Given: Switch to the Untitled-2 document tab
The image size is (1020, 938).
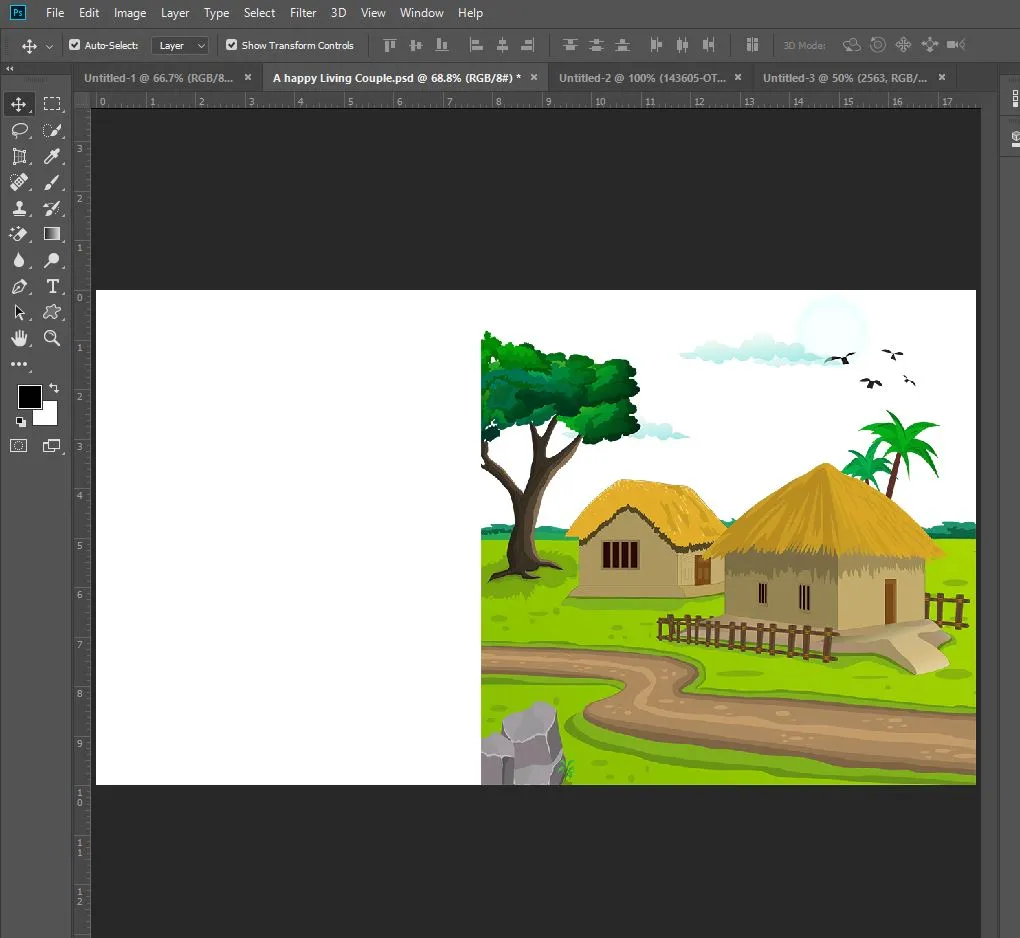Looking at the screenshot, I should (642, 77).
